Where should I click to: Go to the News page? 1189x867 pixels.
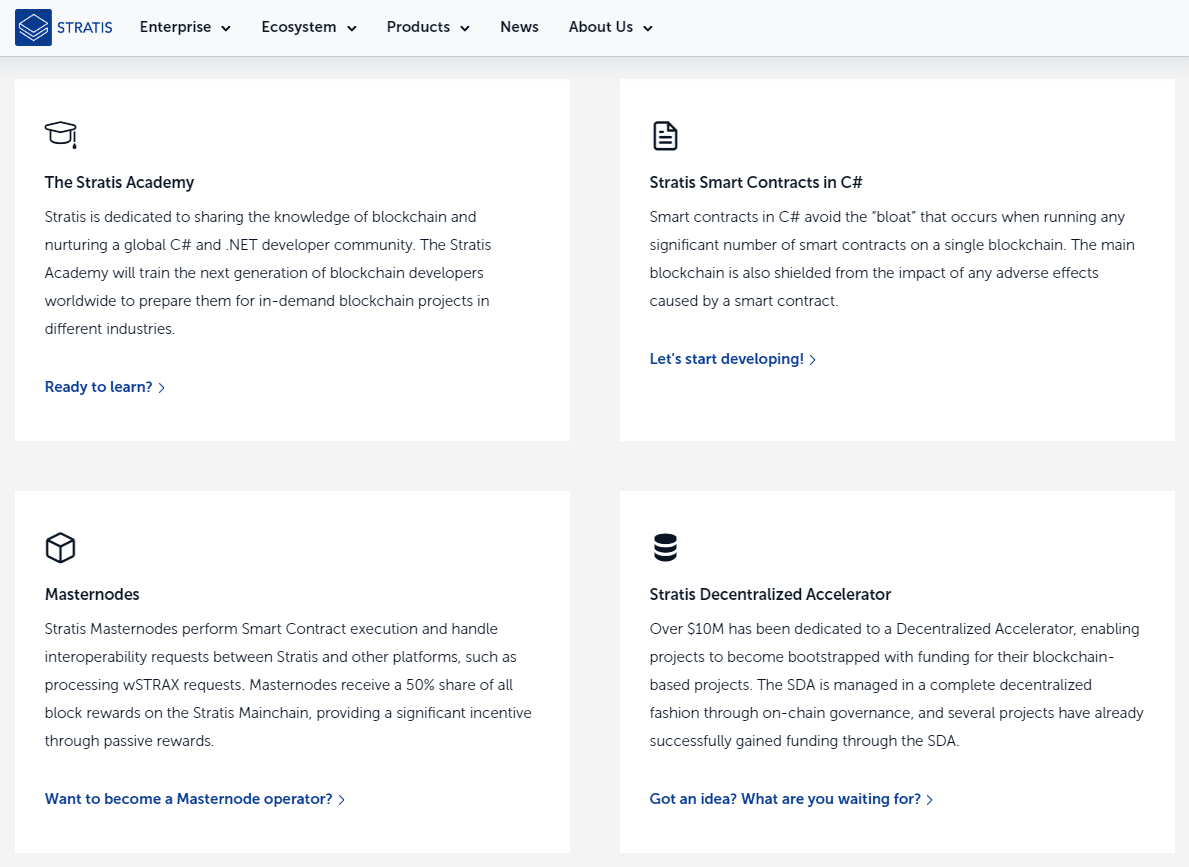pos(519,27)
